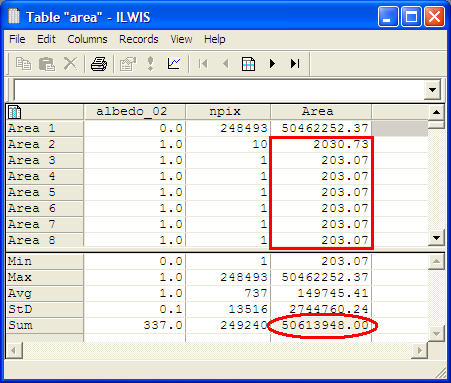451x383 pixels.
Task: Click inside the command line input field
Action: 219,90
